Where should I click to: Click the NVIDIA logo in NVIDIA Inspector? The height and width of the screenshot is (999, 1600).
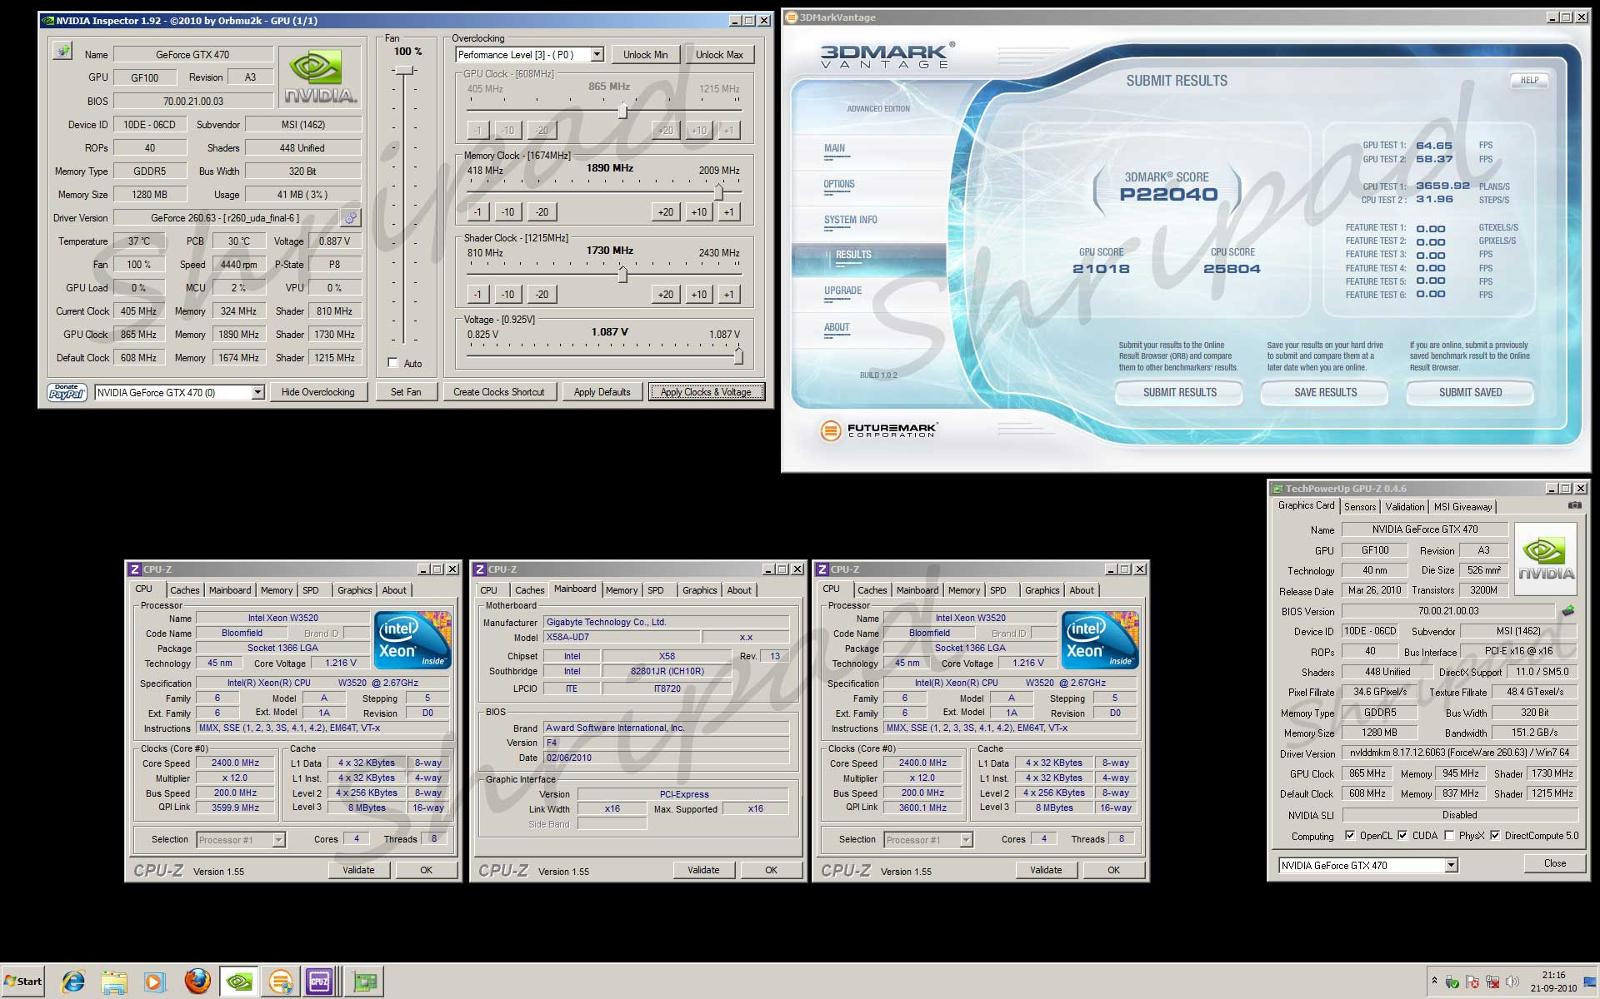click(x=318, y=77)
